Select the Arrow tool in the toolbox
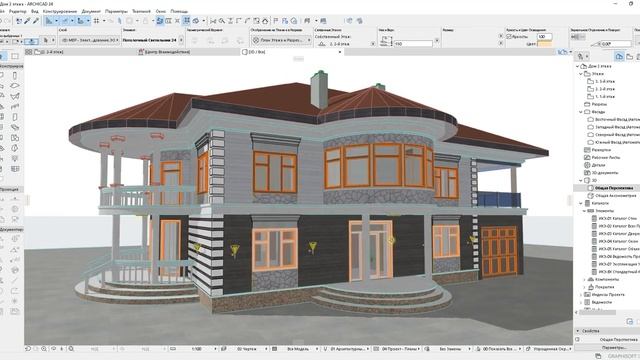Screen dimensions: 640x360 (x=2, y=56)
